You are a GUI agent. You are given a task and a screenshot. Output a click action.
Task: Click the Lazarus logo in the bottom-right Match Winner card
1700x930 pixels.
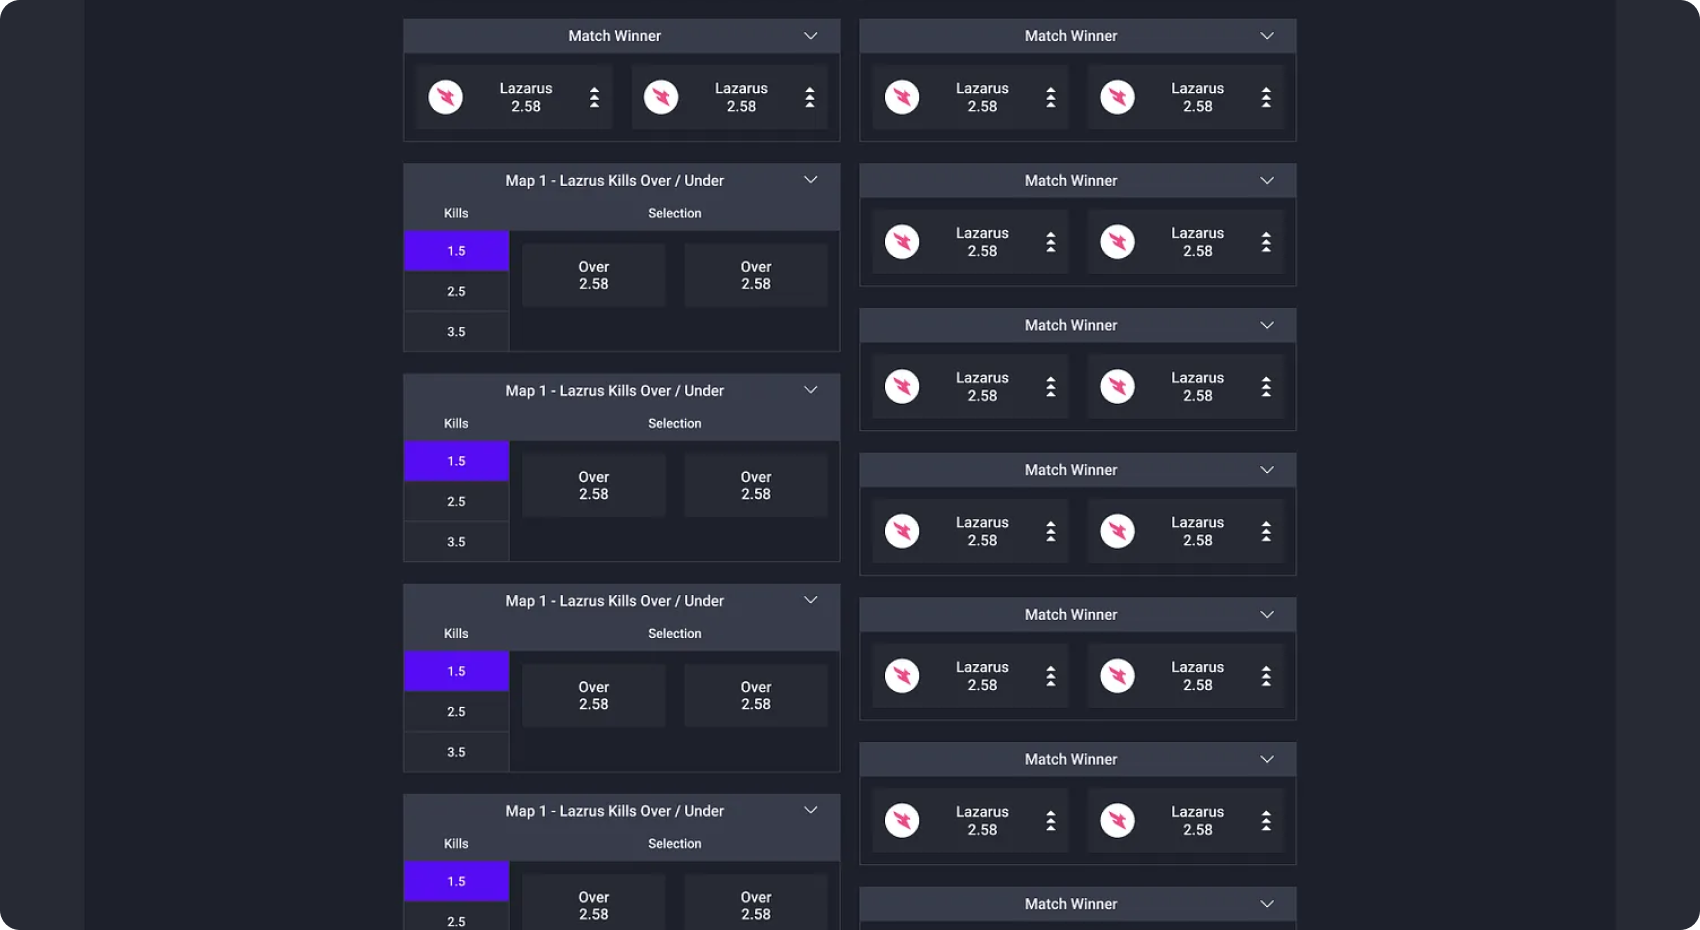click(x=902, y=820)
